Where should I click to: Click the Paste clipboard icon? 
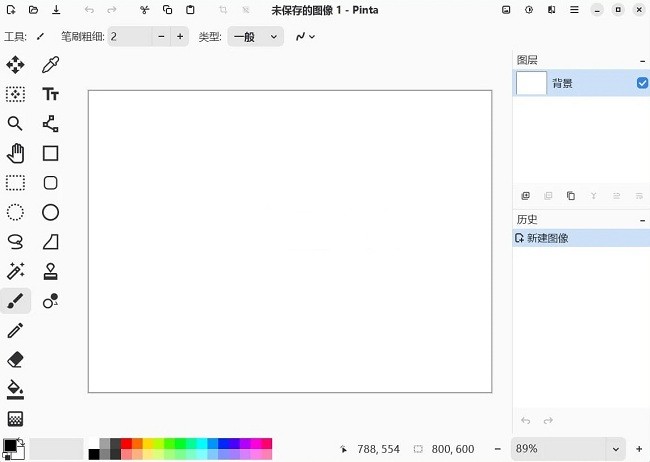tap(190, 10)
